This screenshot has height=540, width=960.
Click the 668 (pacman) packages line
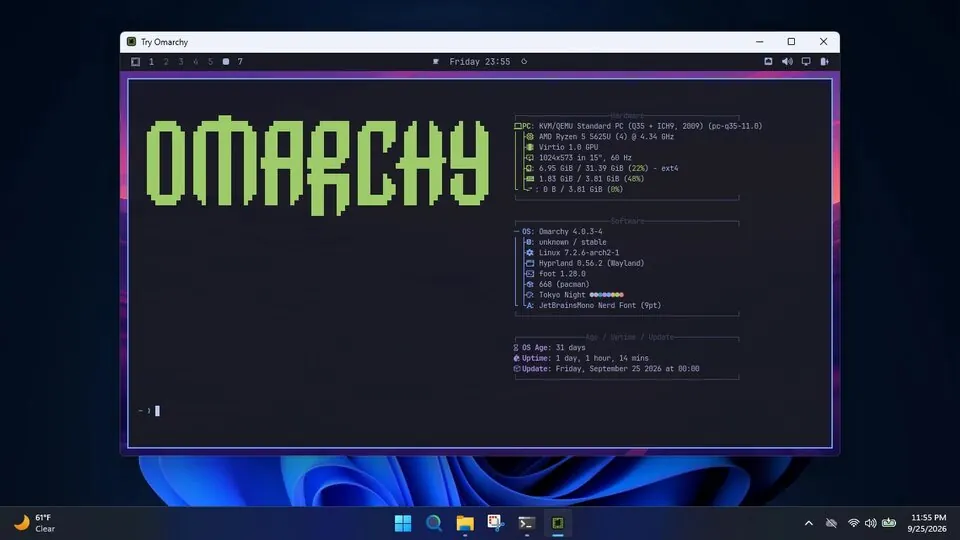coord(558,284)
